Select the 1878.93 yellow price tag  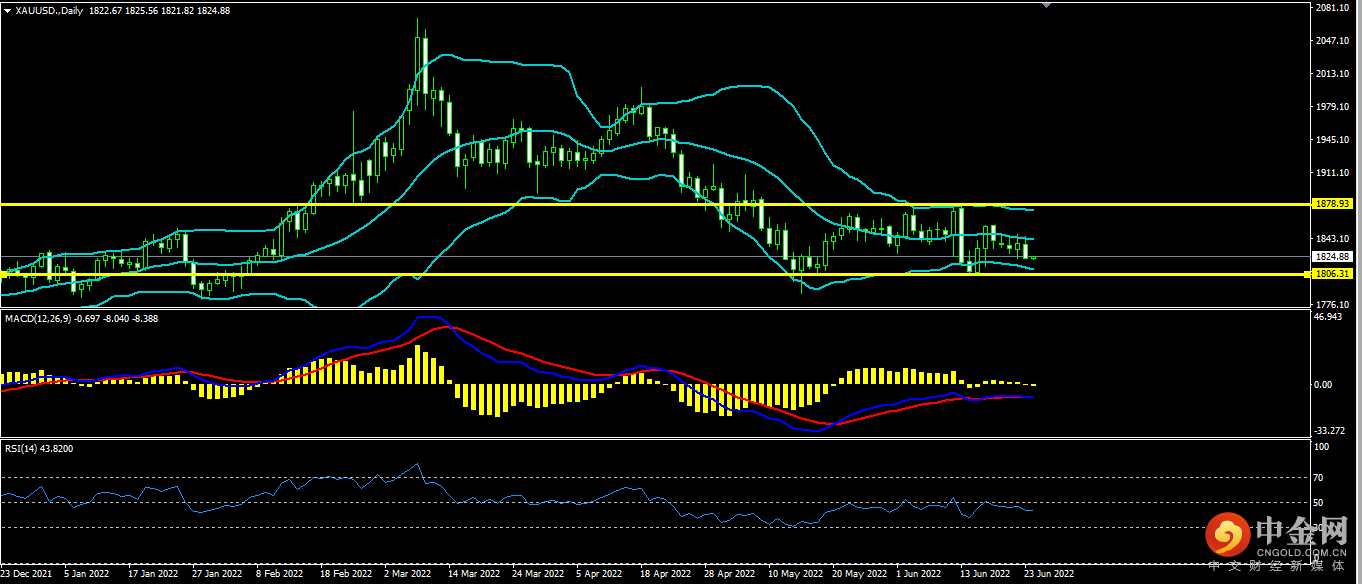click(1335, 204)
